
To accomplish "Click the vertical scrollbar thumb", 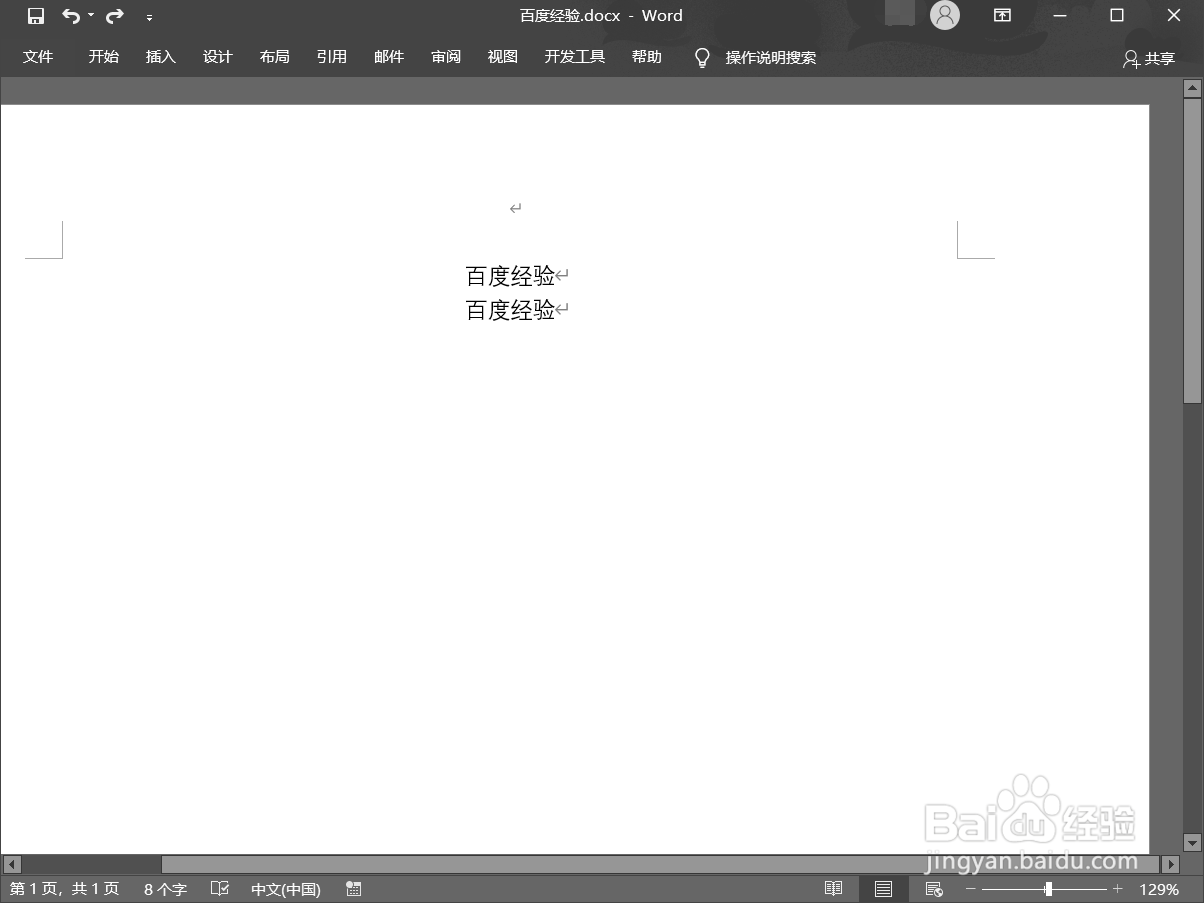I will click(1192, 251).
